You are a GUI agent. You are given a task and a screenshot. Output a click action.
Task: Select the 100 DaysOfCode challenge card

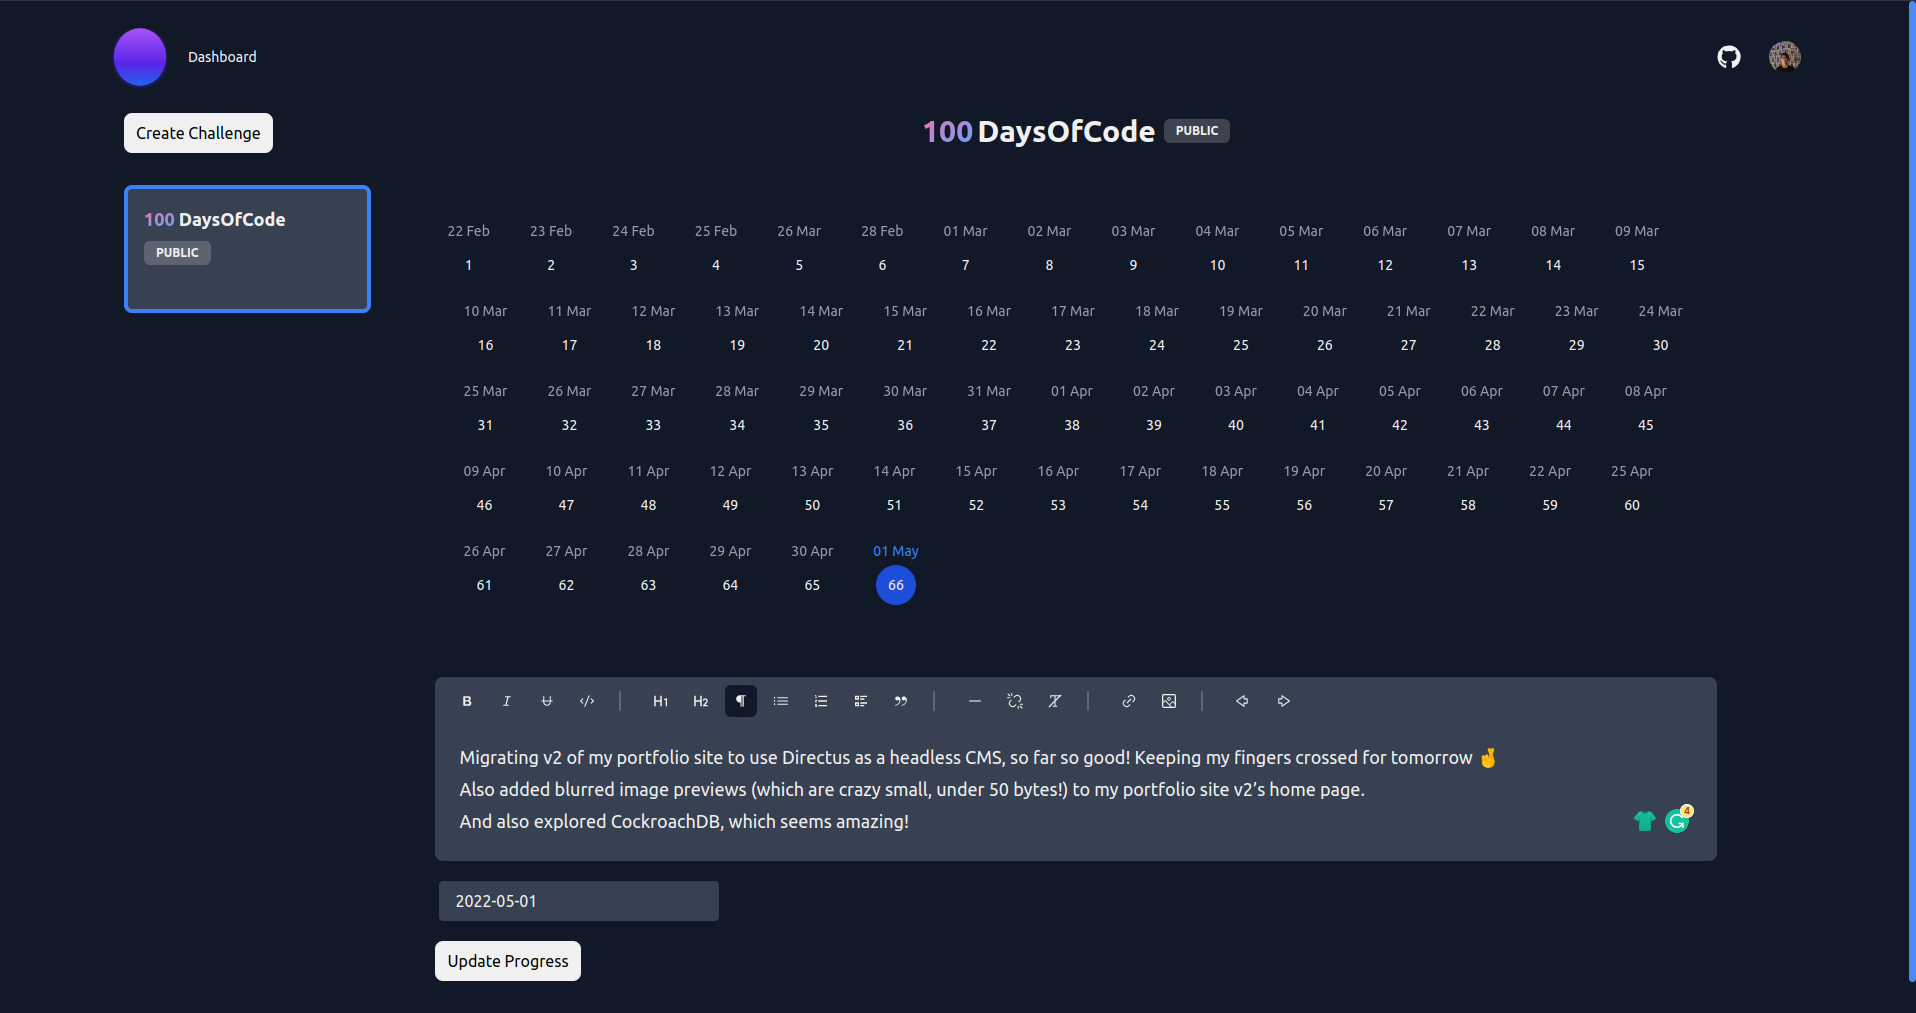247,249
